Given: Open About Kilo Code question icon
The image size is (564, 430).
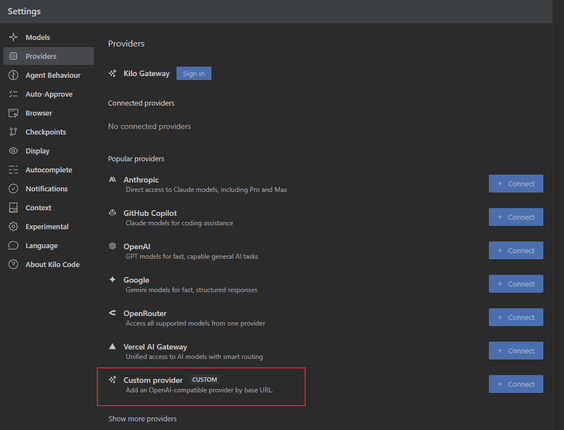Looking at the screenshot, I should (x=13, y=264).
